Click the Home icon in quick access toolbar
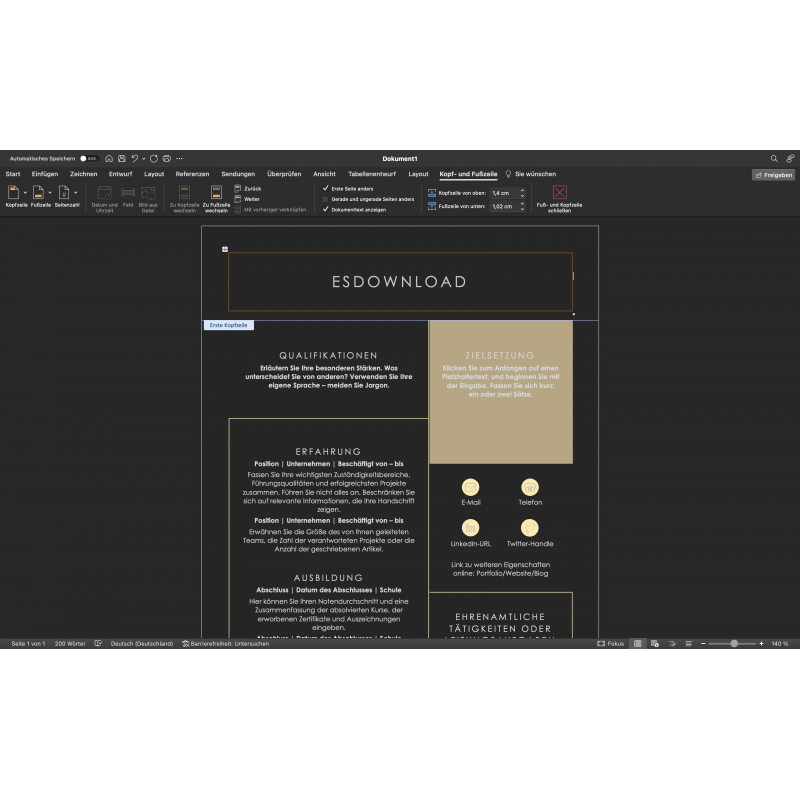This screenshot has width=800, height=800. (109, 158)
